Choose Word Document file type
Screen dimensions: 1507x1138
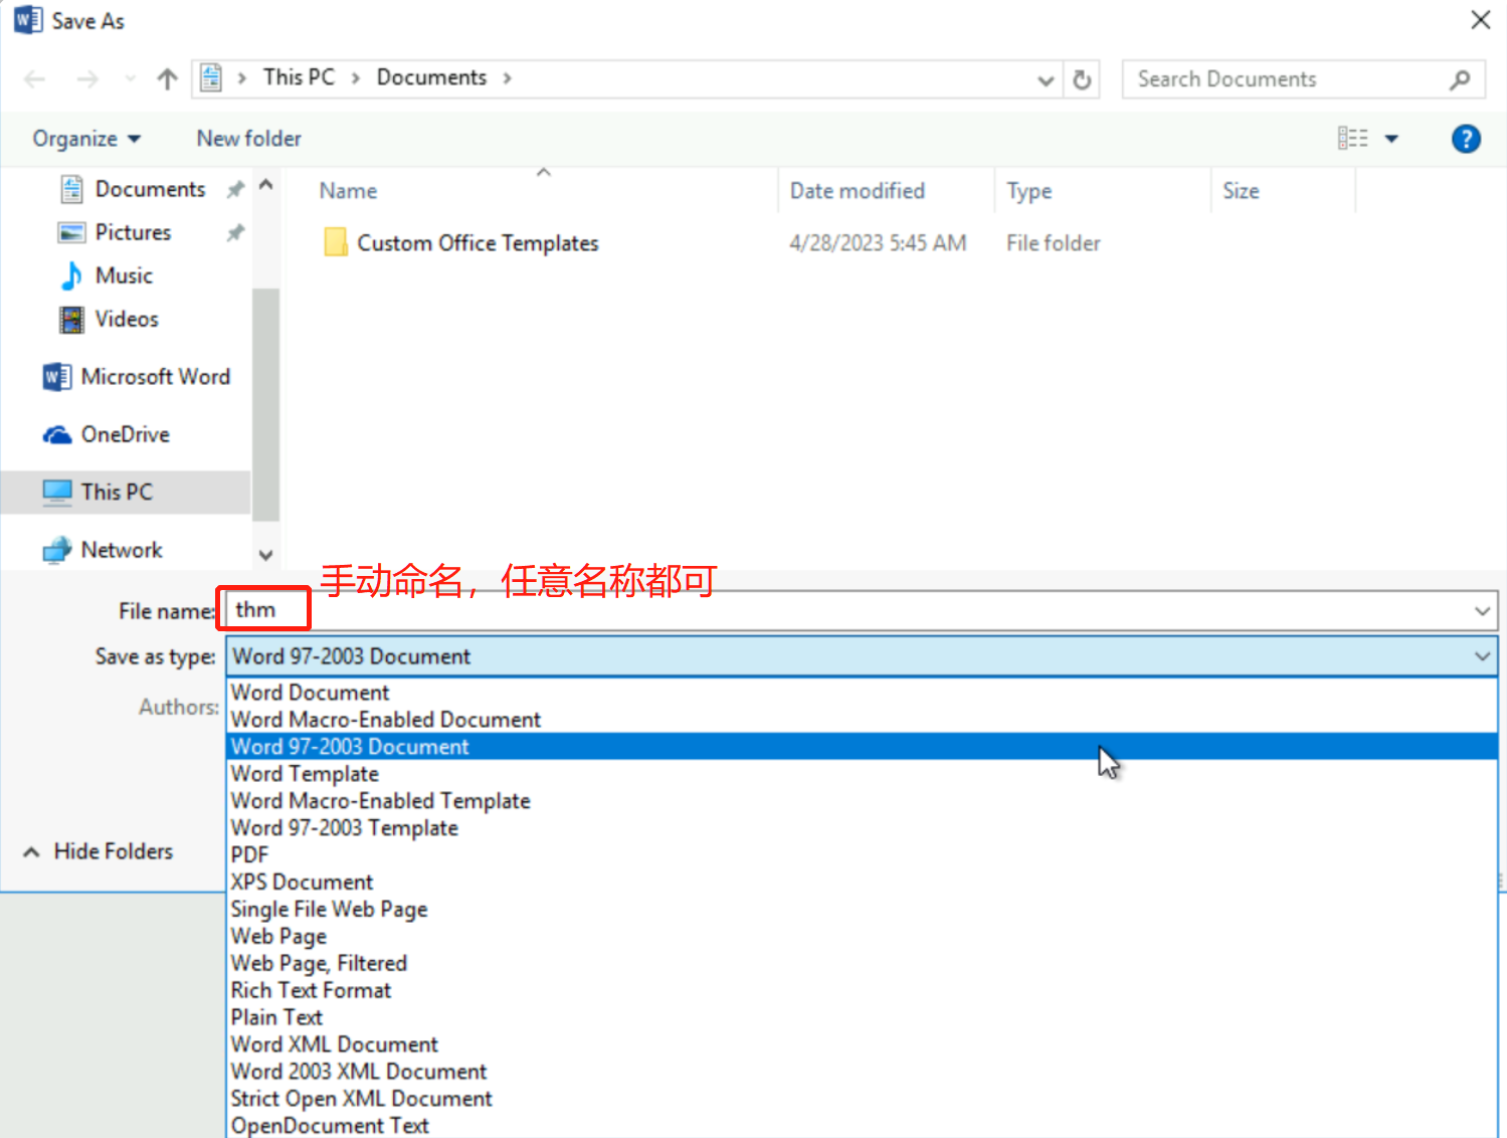tap(862, 693)
